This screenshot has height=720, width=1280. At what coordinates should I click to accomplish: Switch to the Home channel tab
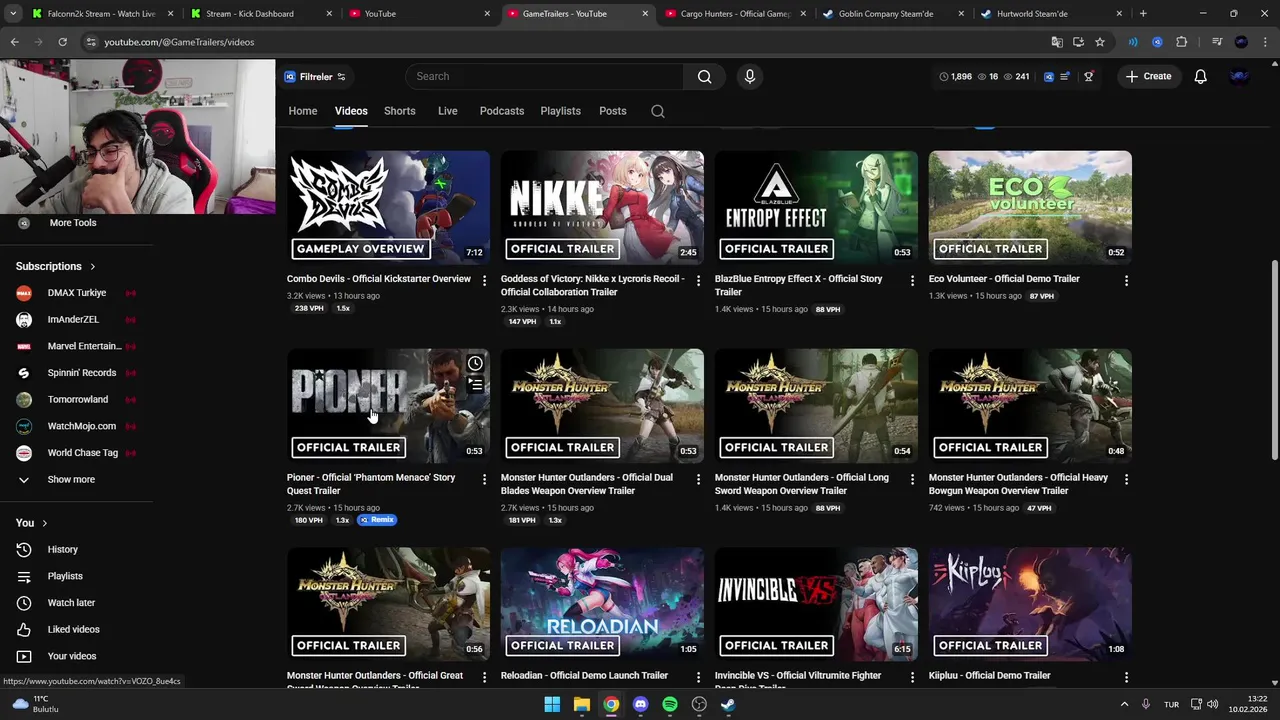coord(303,111)
